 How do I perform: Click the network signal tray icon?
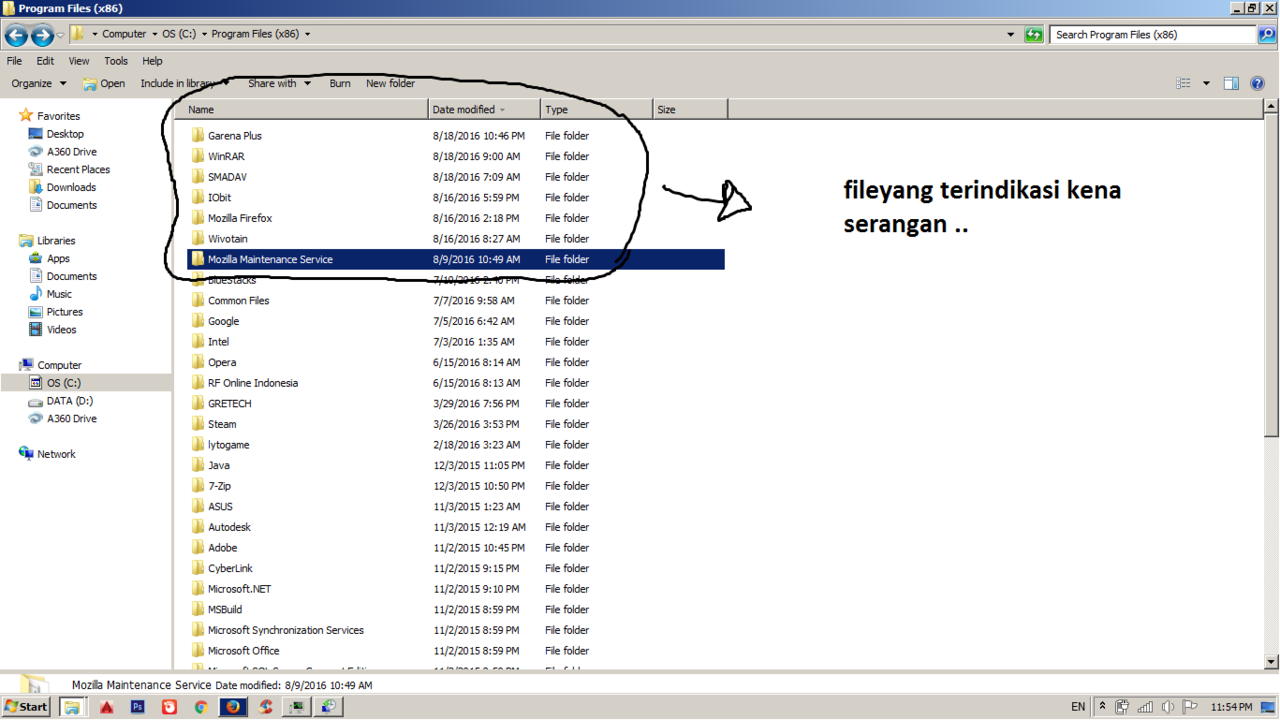click(1146, 707)
